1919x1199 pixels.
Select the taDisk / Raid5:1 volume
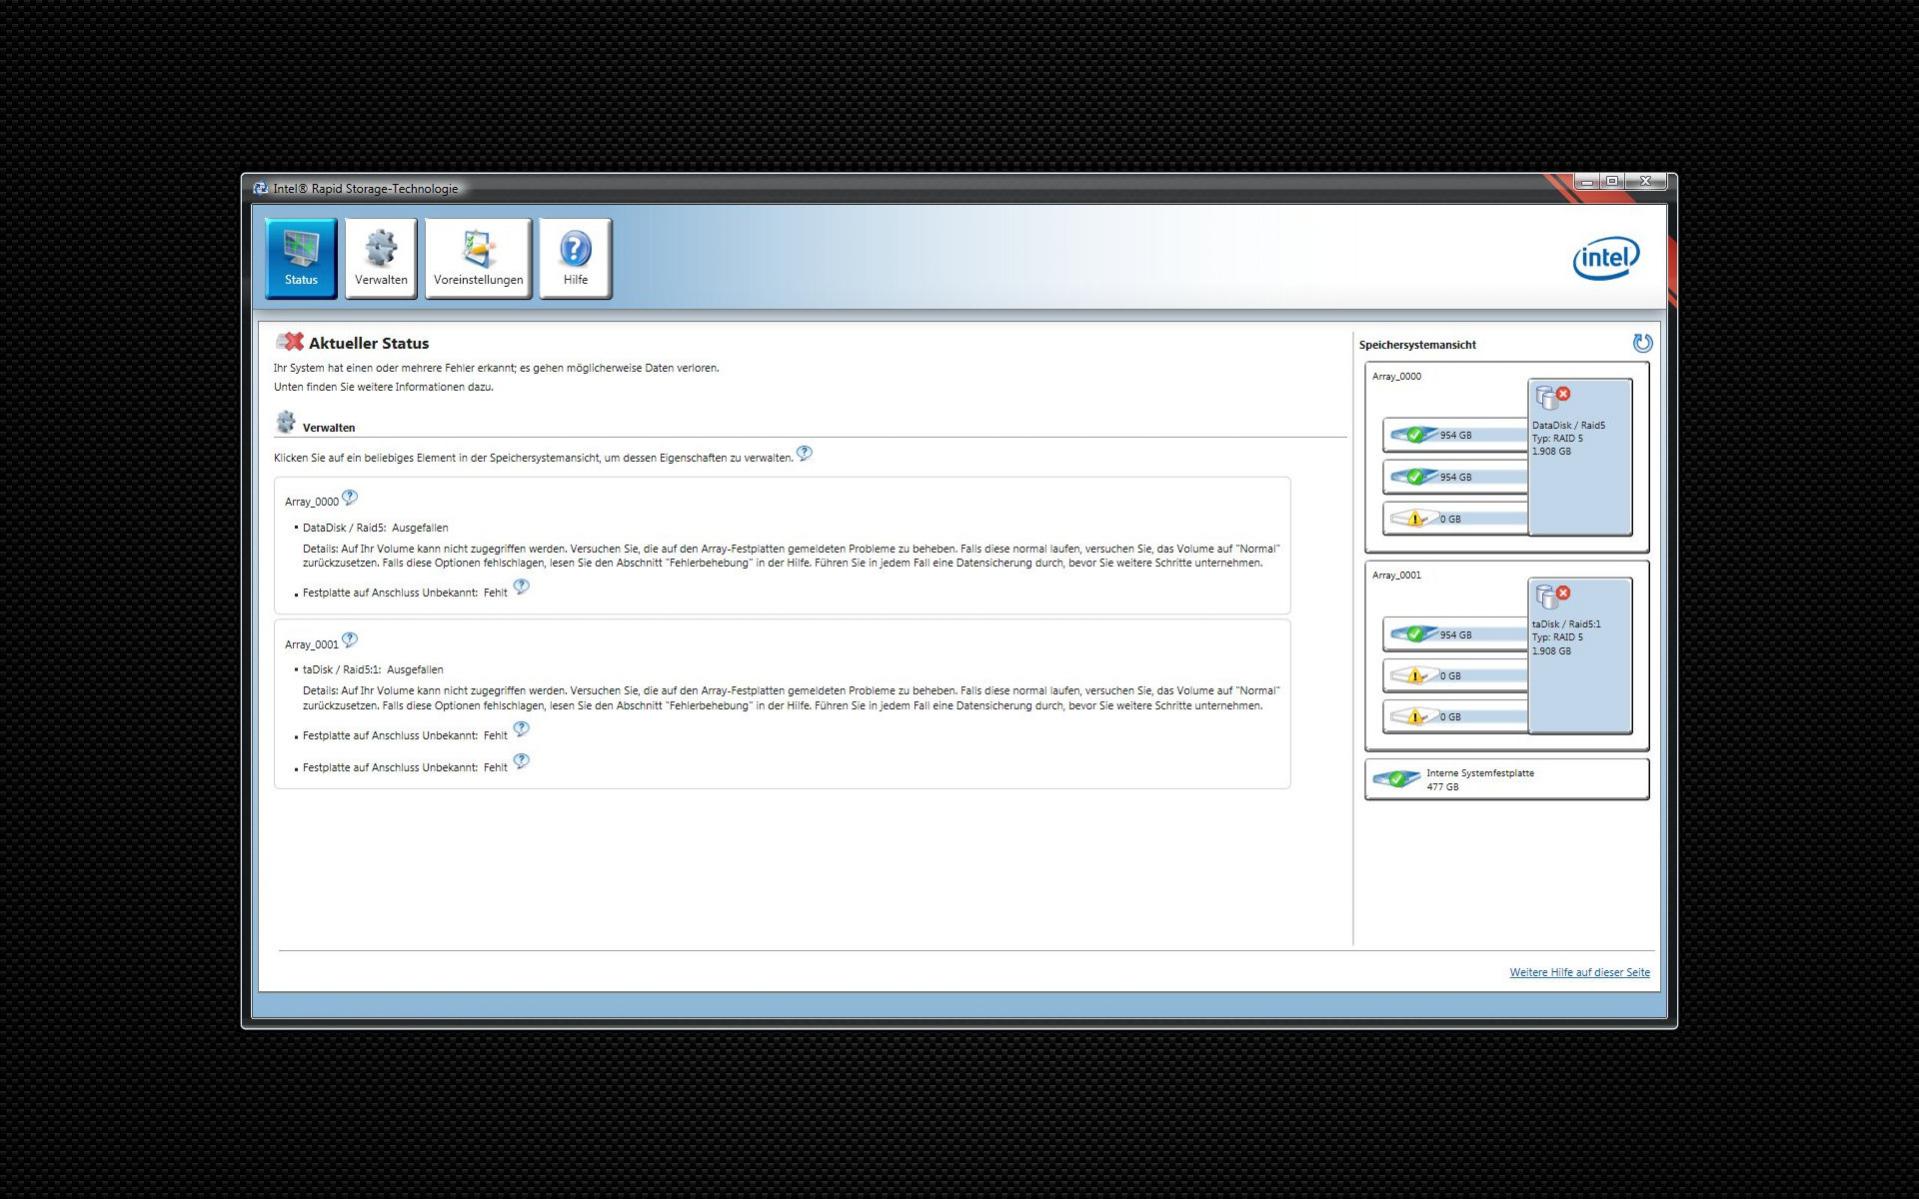[x=1580, y=656]
